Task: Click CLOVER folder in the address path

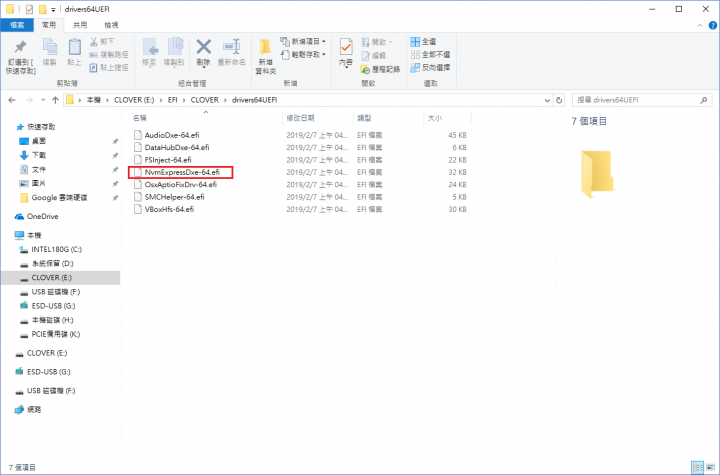Action: 205,100
